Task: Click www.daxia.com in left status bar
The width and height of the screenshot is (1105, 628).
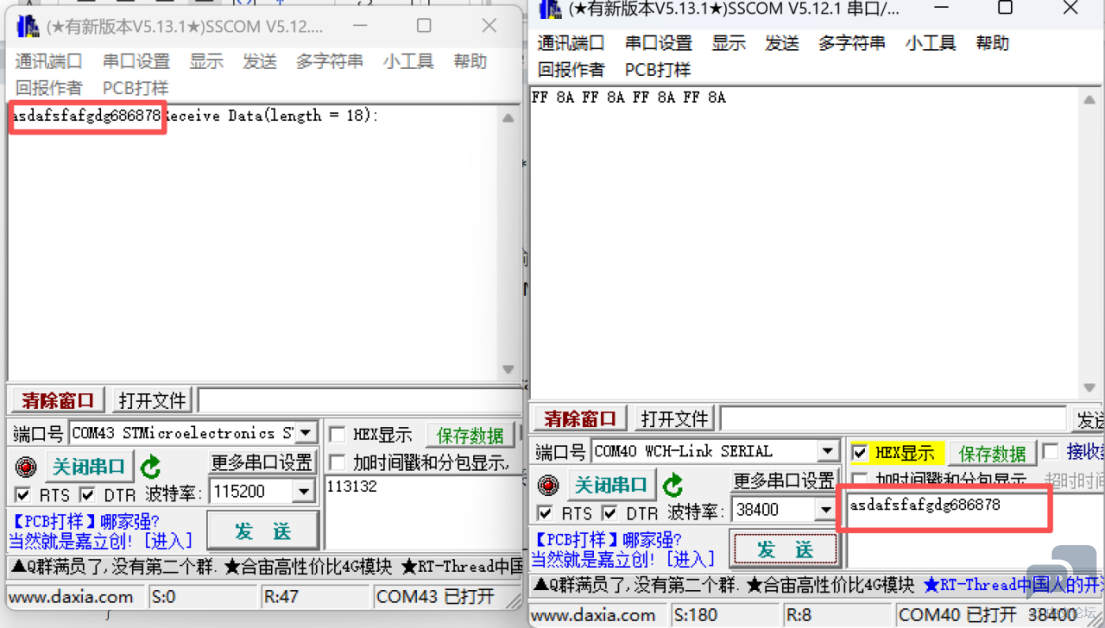Action: (71, 597)
